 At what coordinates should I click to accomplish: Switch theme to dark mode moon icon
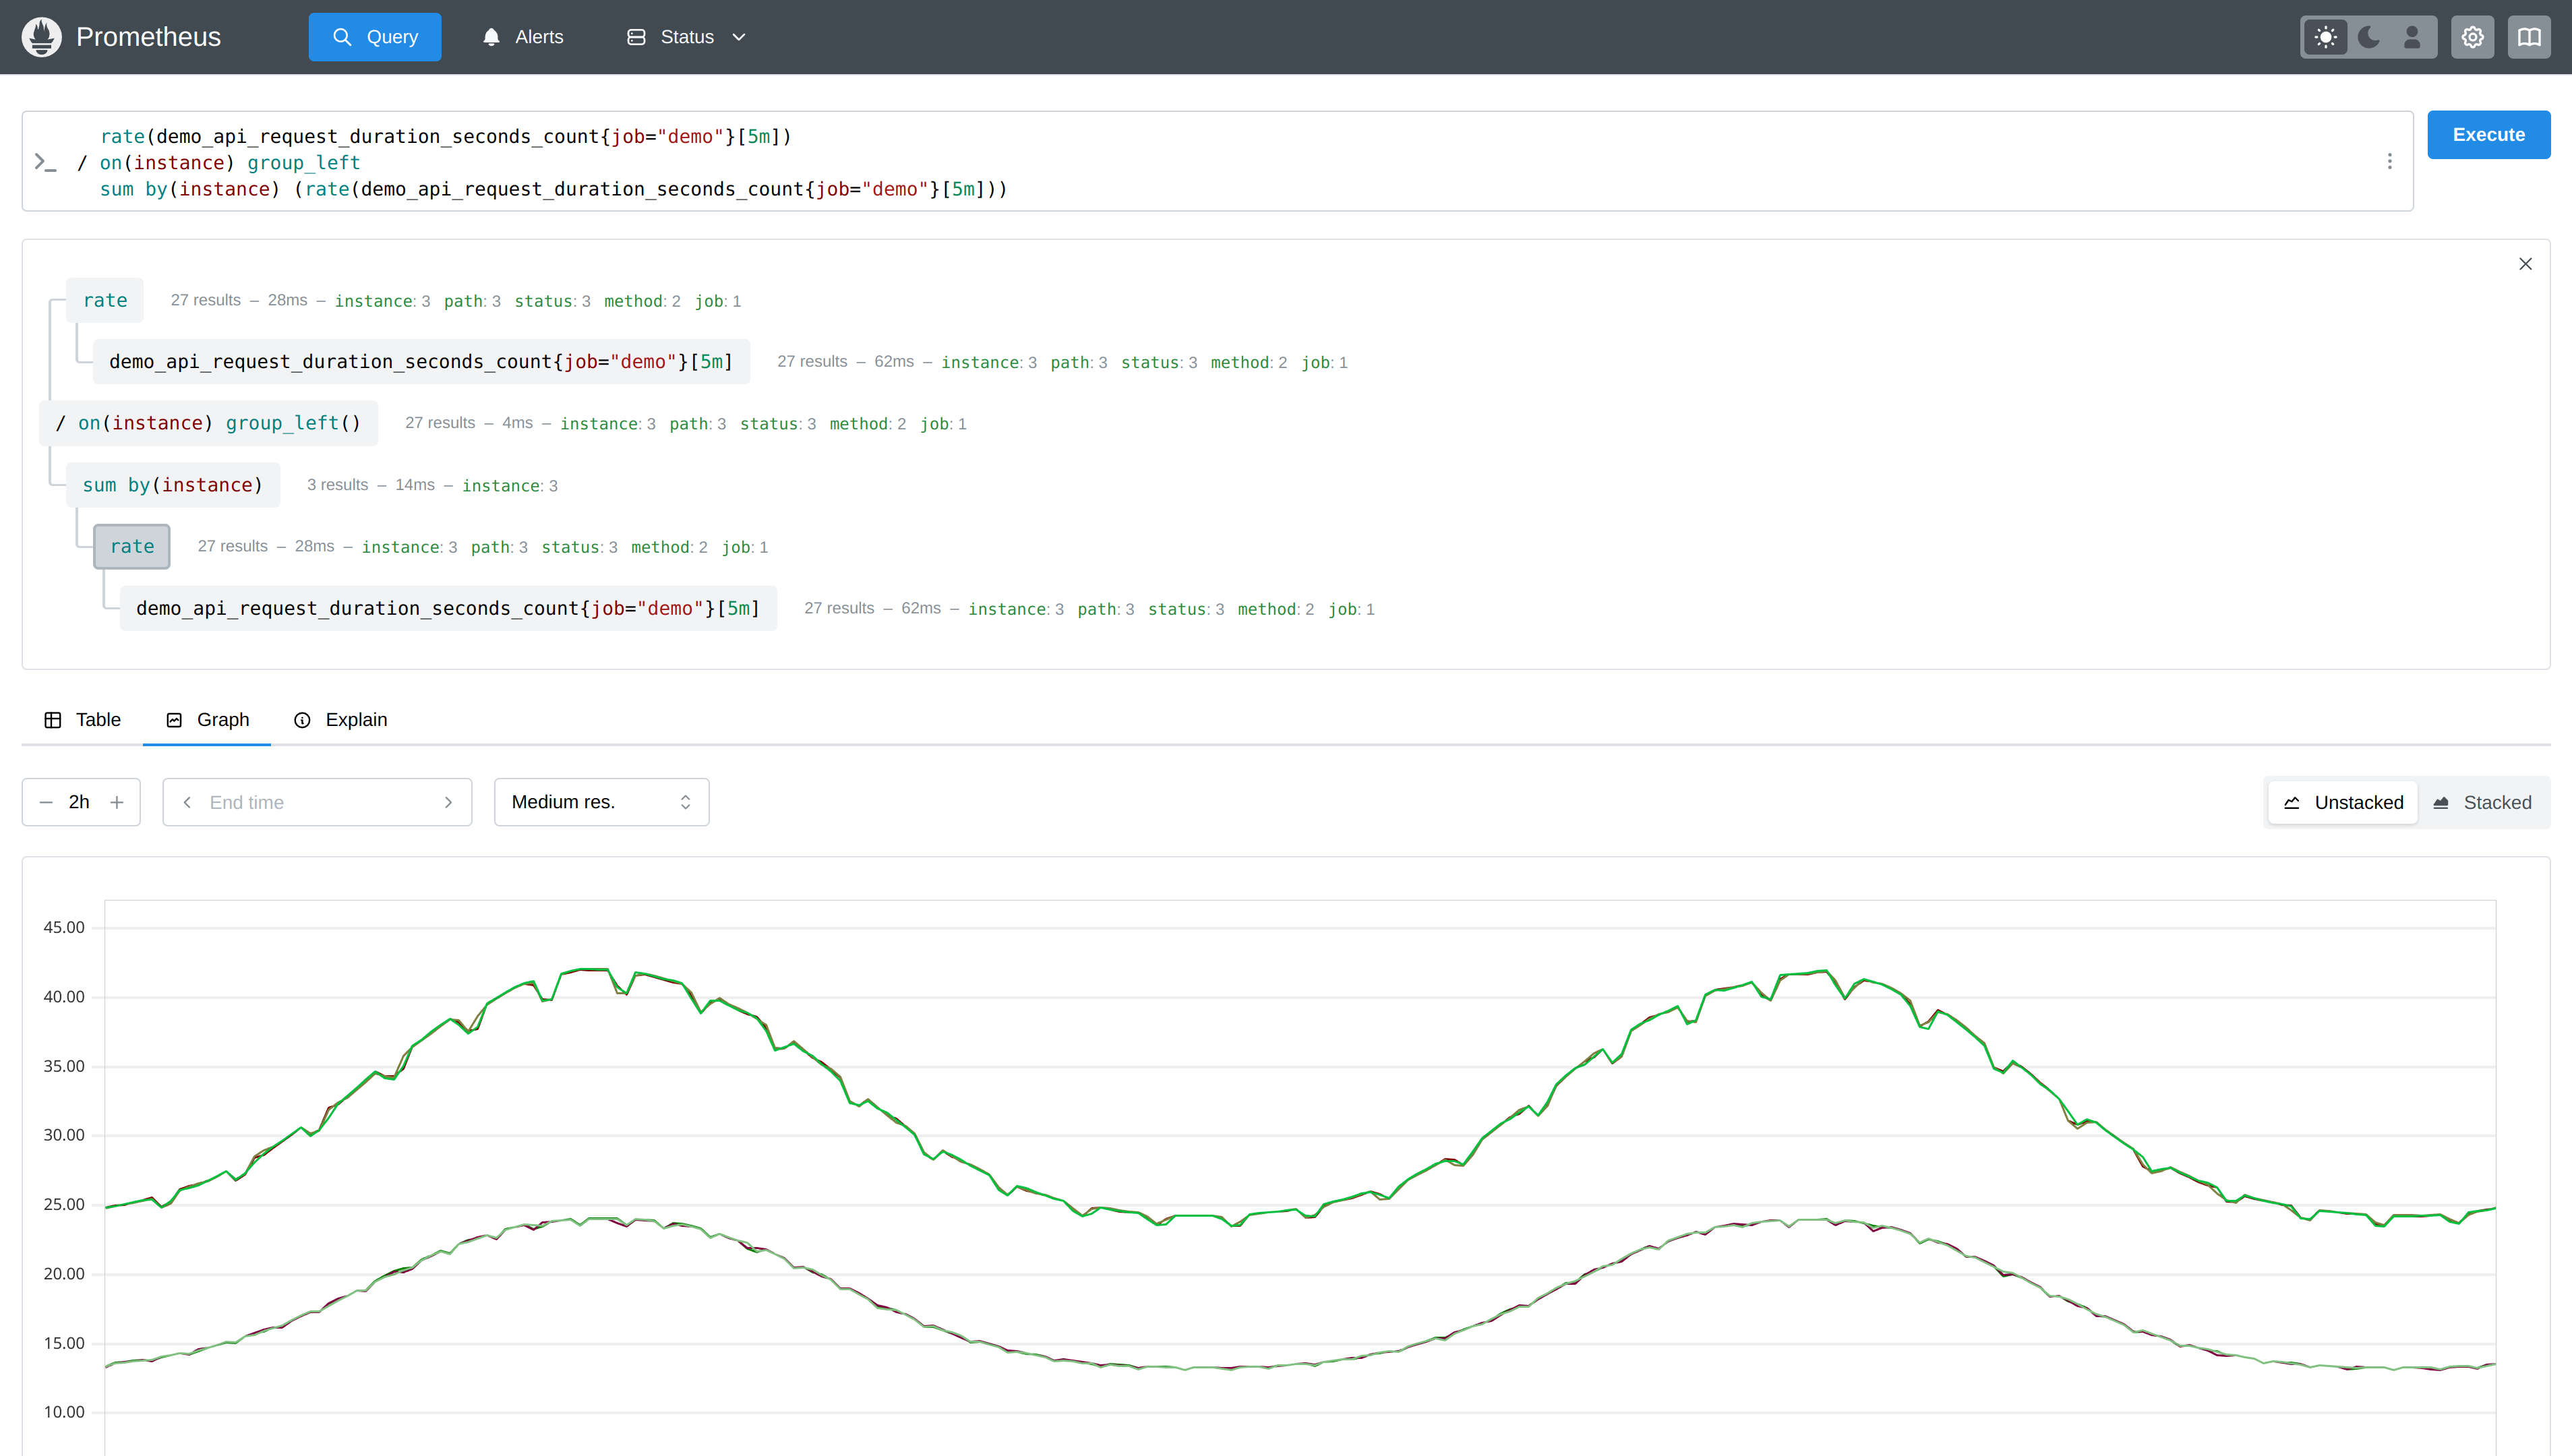(2368, 36)
